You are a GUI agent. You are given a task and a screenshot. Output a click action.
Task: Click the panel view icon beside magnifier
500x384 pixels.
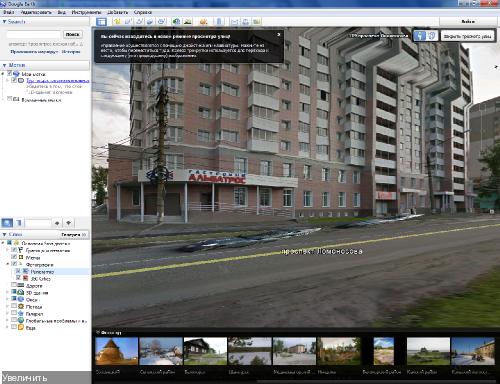(19, 223)
